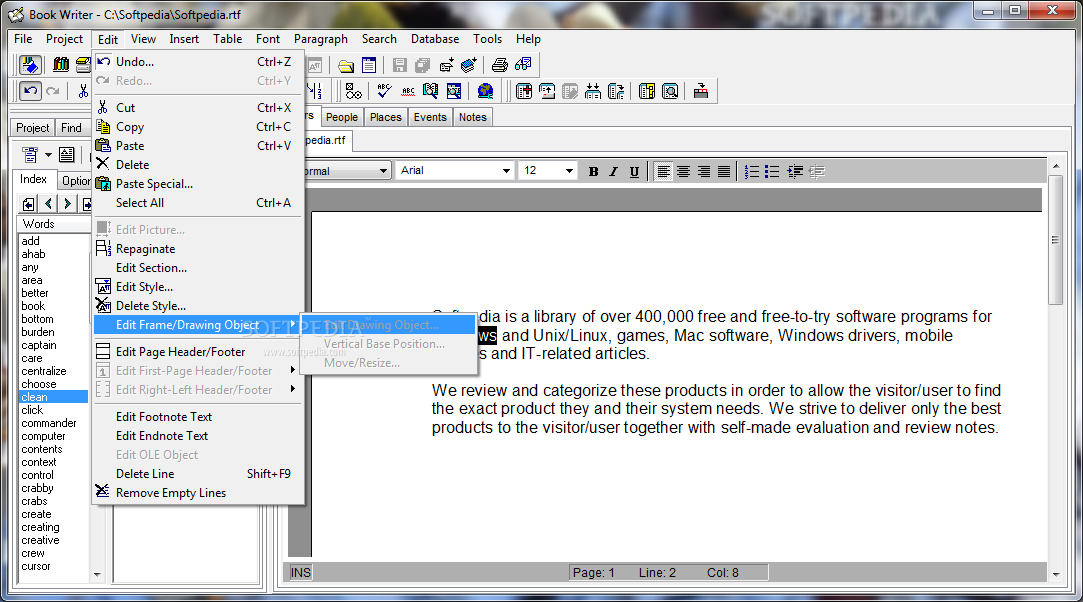Switch to the Notes tab

click(472, 117)
